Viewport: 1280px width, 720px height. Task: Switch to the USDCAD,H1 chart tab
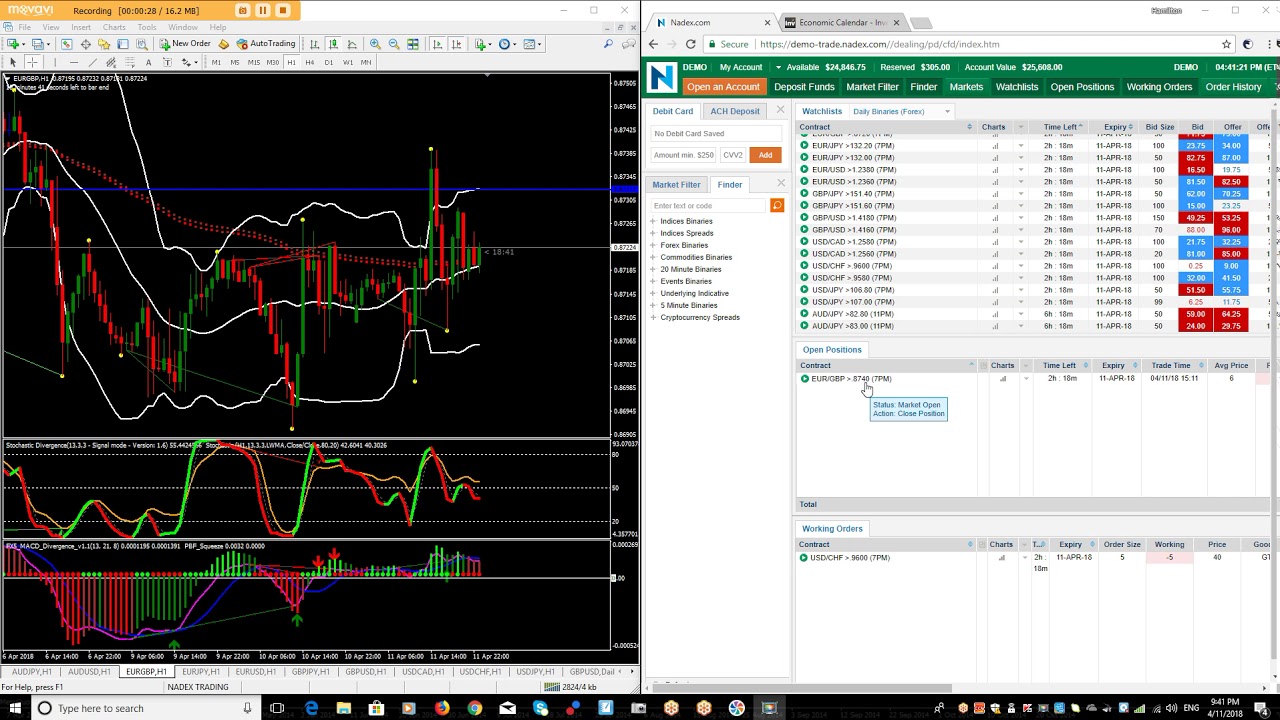click(423, 672)
